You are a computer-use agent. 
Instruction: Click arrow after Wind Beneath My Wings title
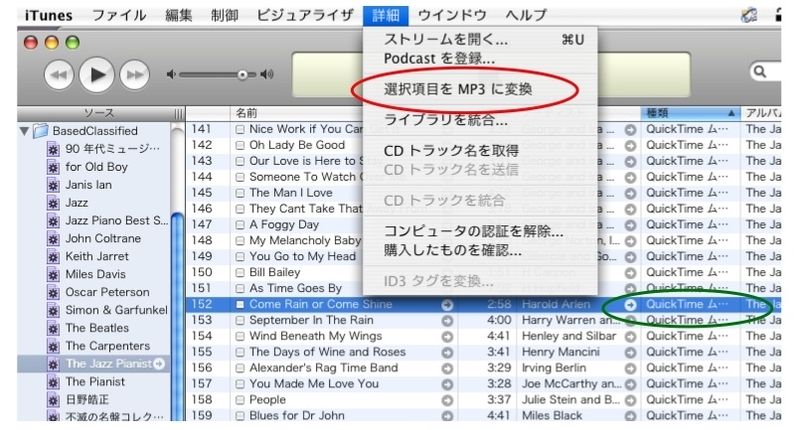(x=447, y=337)
